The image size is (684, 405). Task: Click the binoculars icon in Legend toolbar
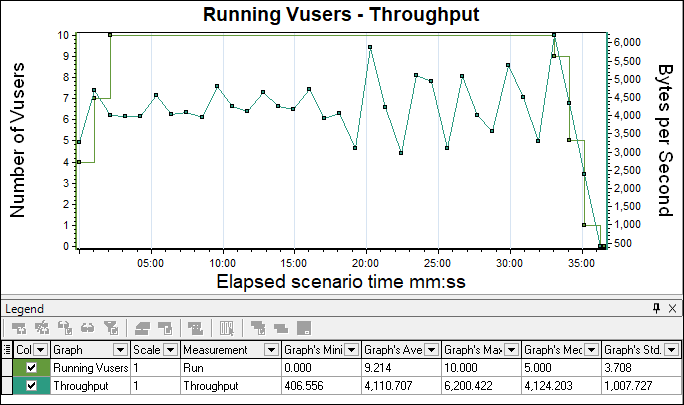tap(88, 327)
